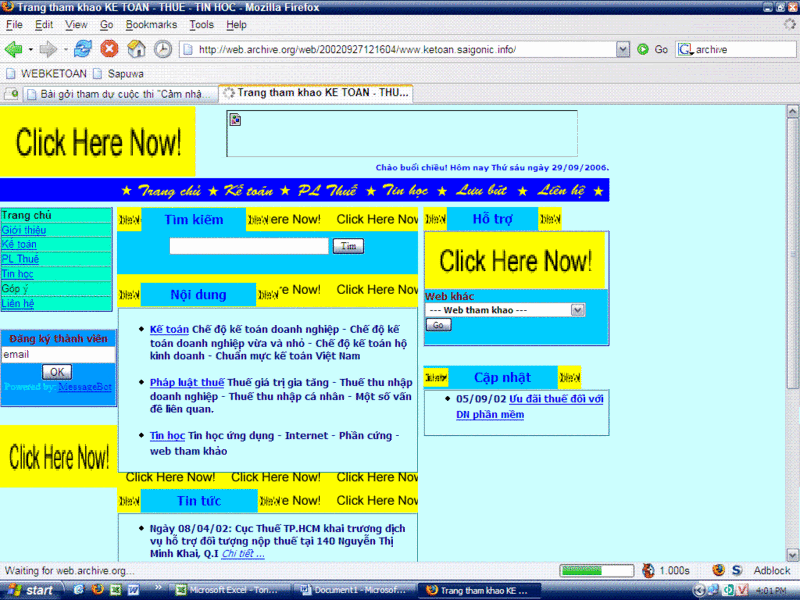Open the Back button history dropdown arrow

tap(30, 49)
